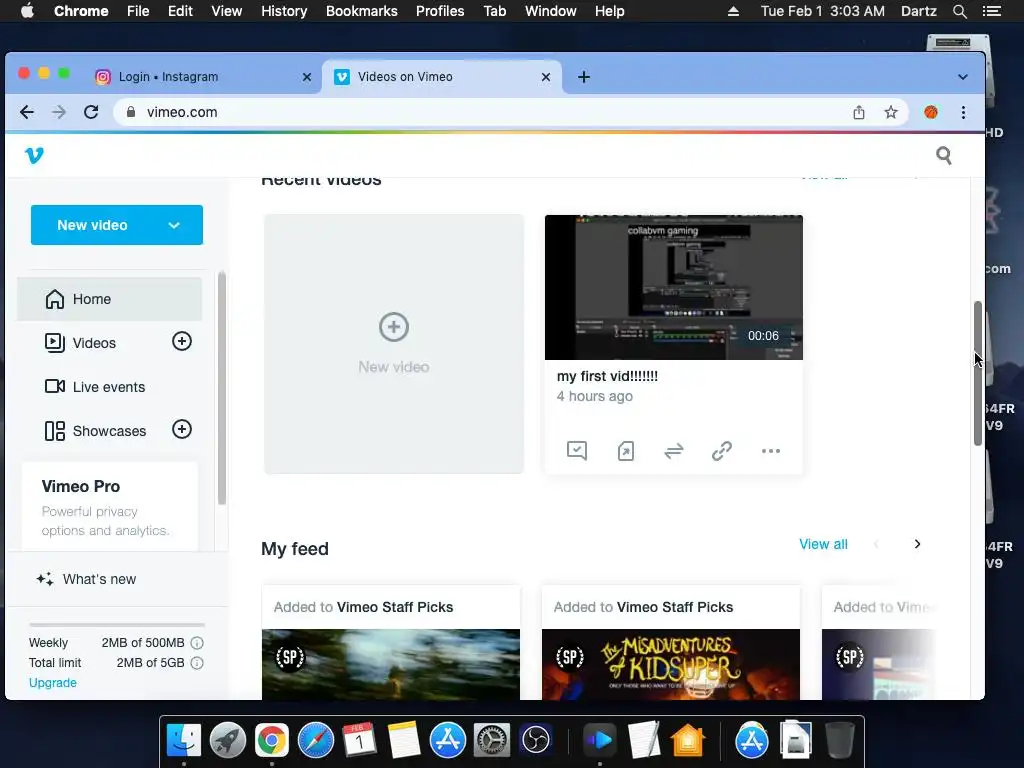Click share icon under my first vid
The height and width of the screenshot is (768, 1024).
click(626, 451)
